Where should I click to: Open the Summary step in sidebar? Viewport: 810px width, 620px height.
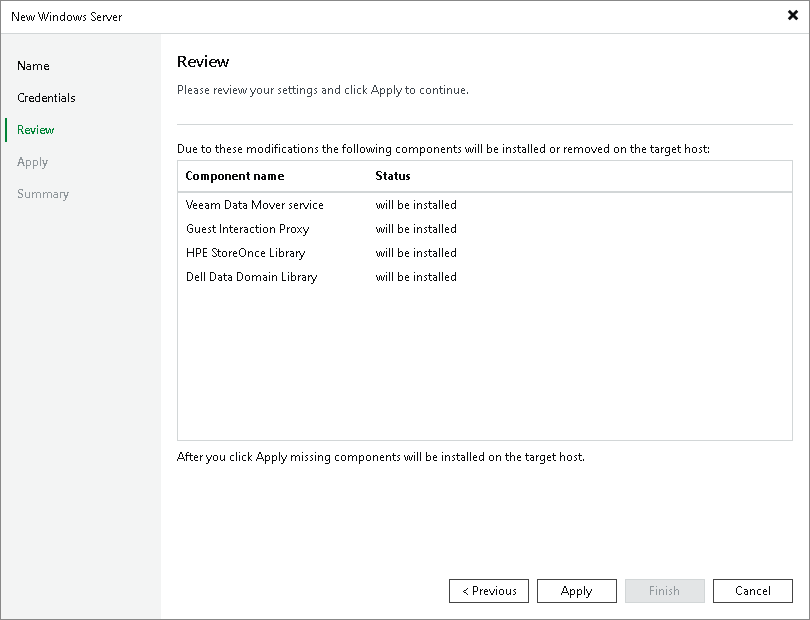click(x=43, y=194)
